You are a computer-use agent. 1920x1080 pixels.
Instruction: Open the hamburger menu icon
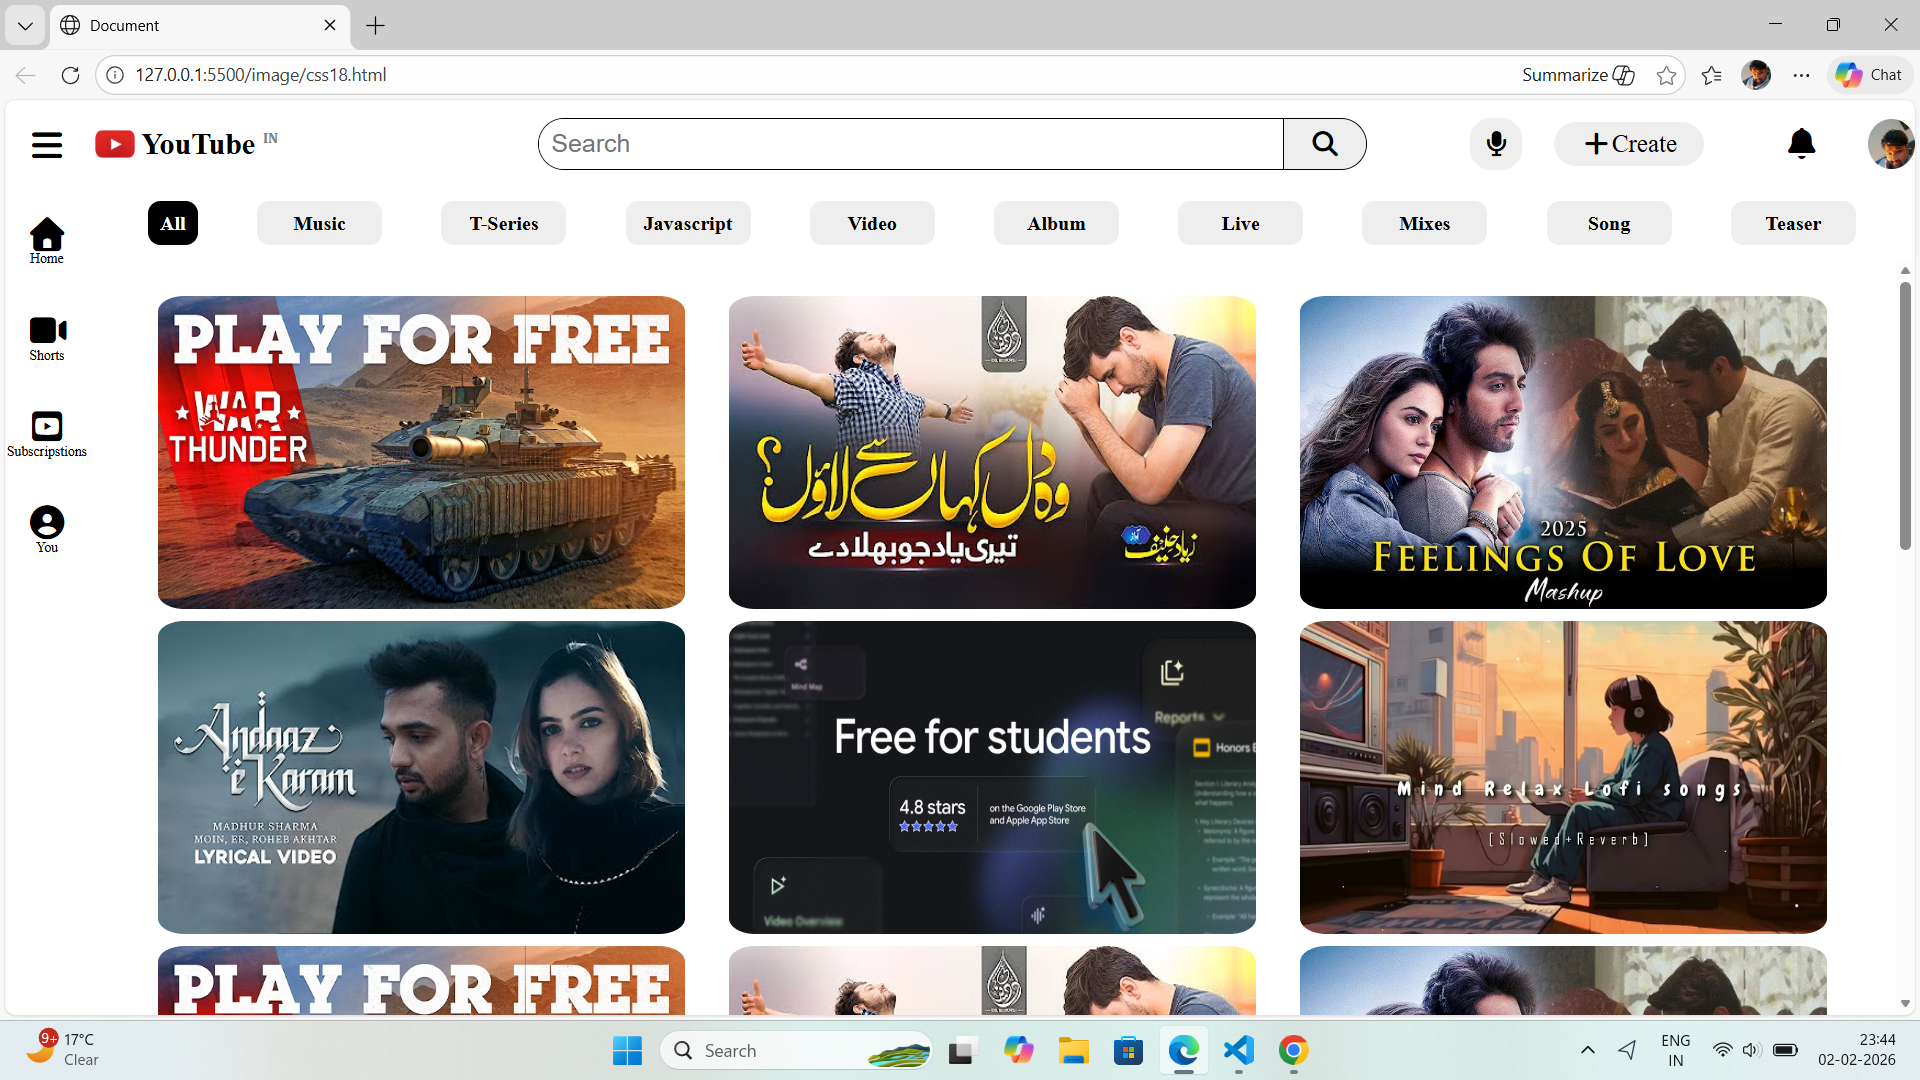[46, 145]
